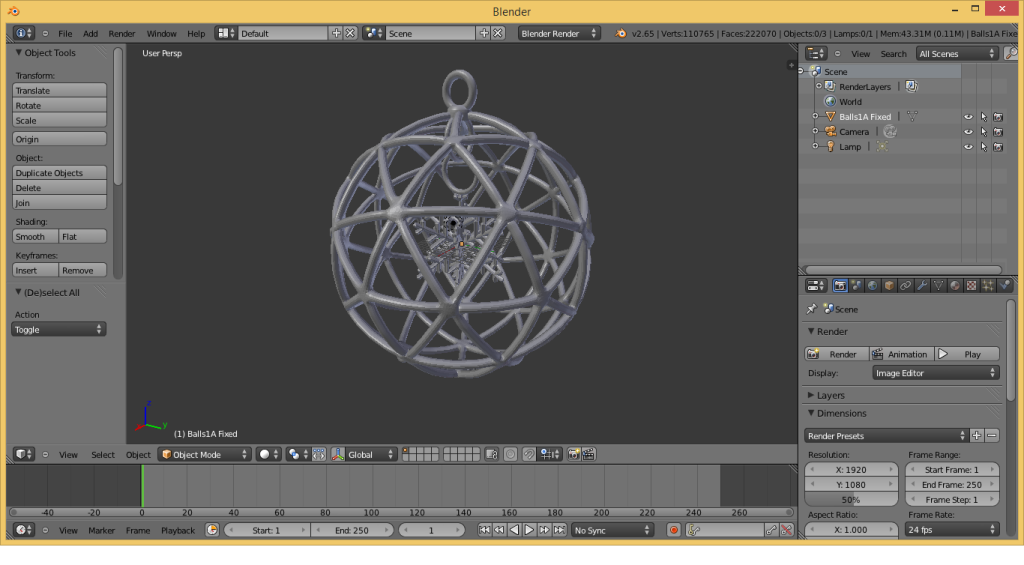The width and height of the screenshot is (1024, 565).
Task: Open the Modifiers wrench tab icon
Action: (922, 286)
